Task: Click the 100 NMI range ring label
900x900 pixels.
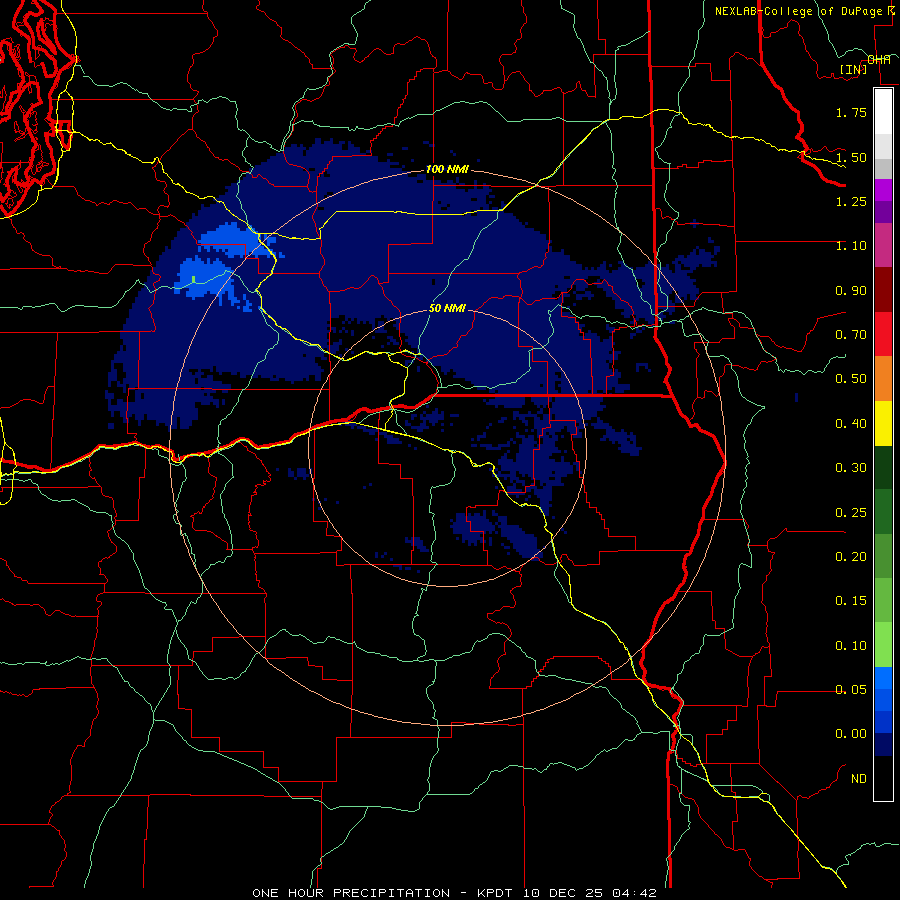Action: click(447, 170)
